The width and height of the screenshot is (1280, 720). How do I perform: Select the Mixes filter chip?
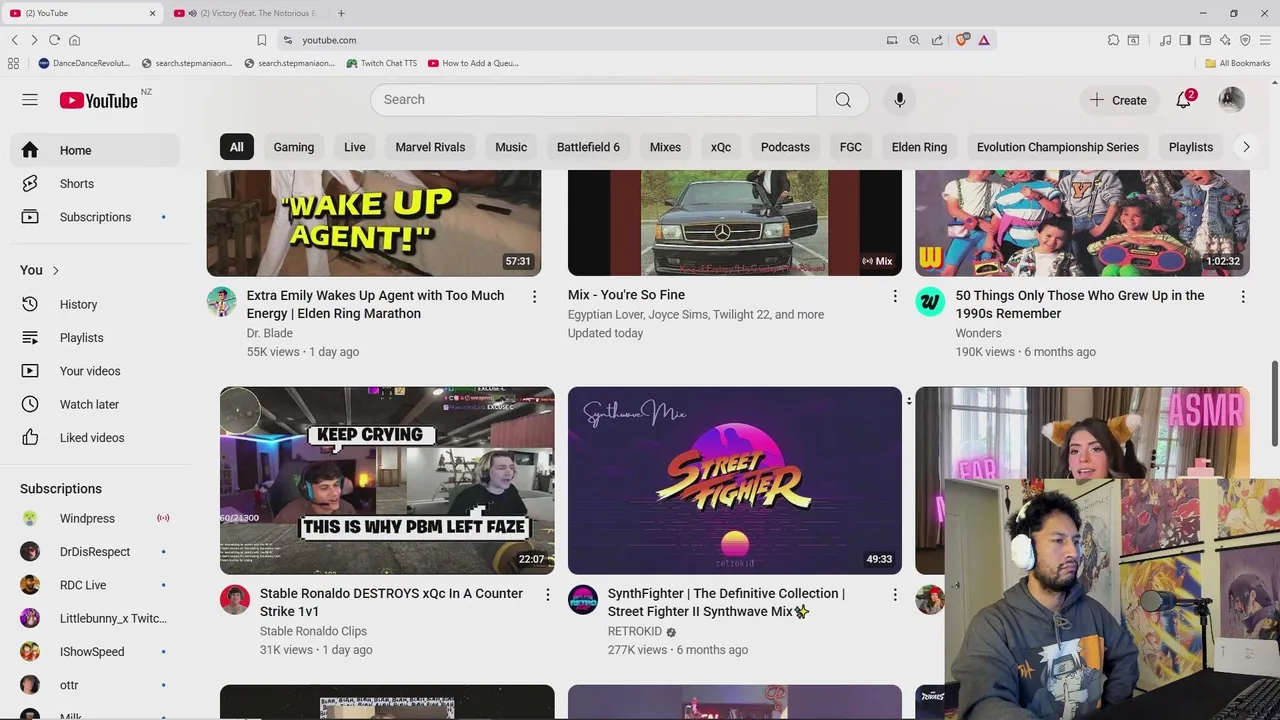point(665,147)
